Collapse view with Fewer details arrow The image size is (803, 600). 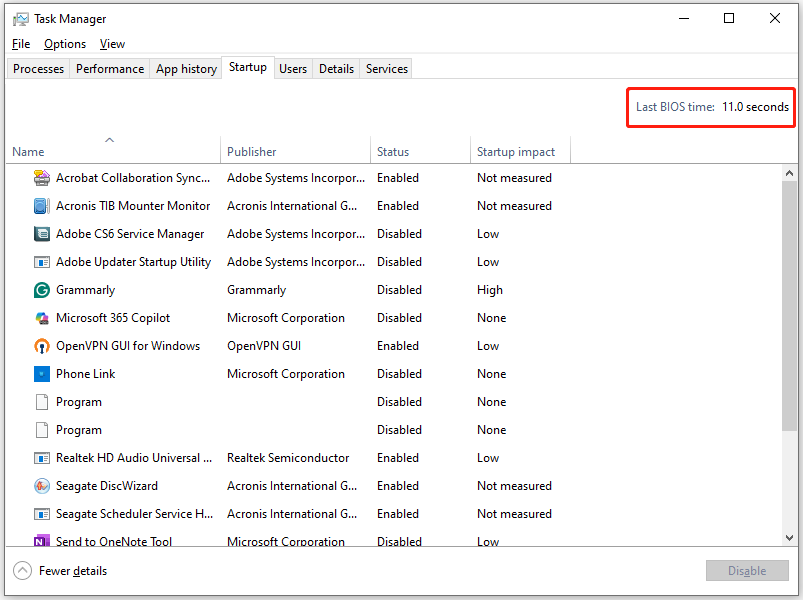pos(22,571)
